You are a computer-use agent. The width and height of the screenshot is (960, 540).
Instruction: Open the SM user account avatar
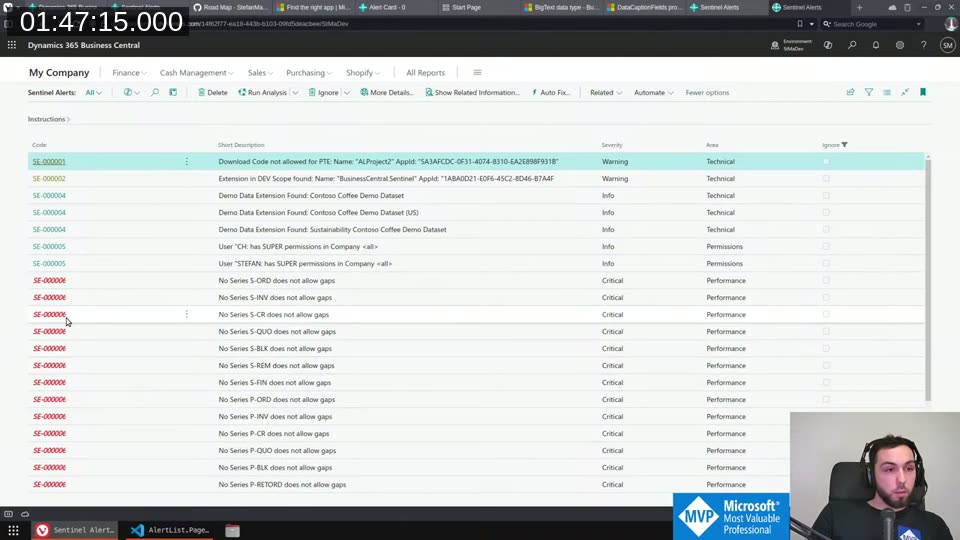click(947, 45)
